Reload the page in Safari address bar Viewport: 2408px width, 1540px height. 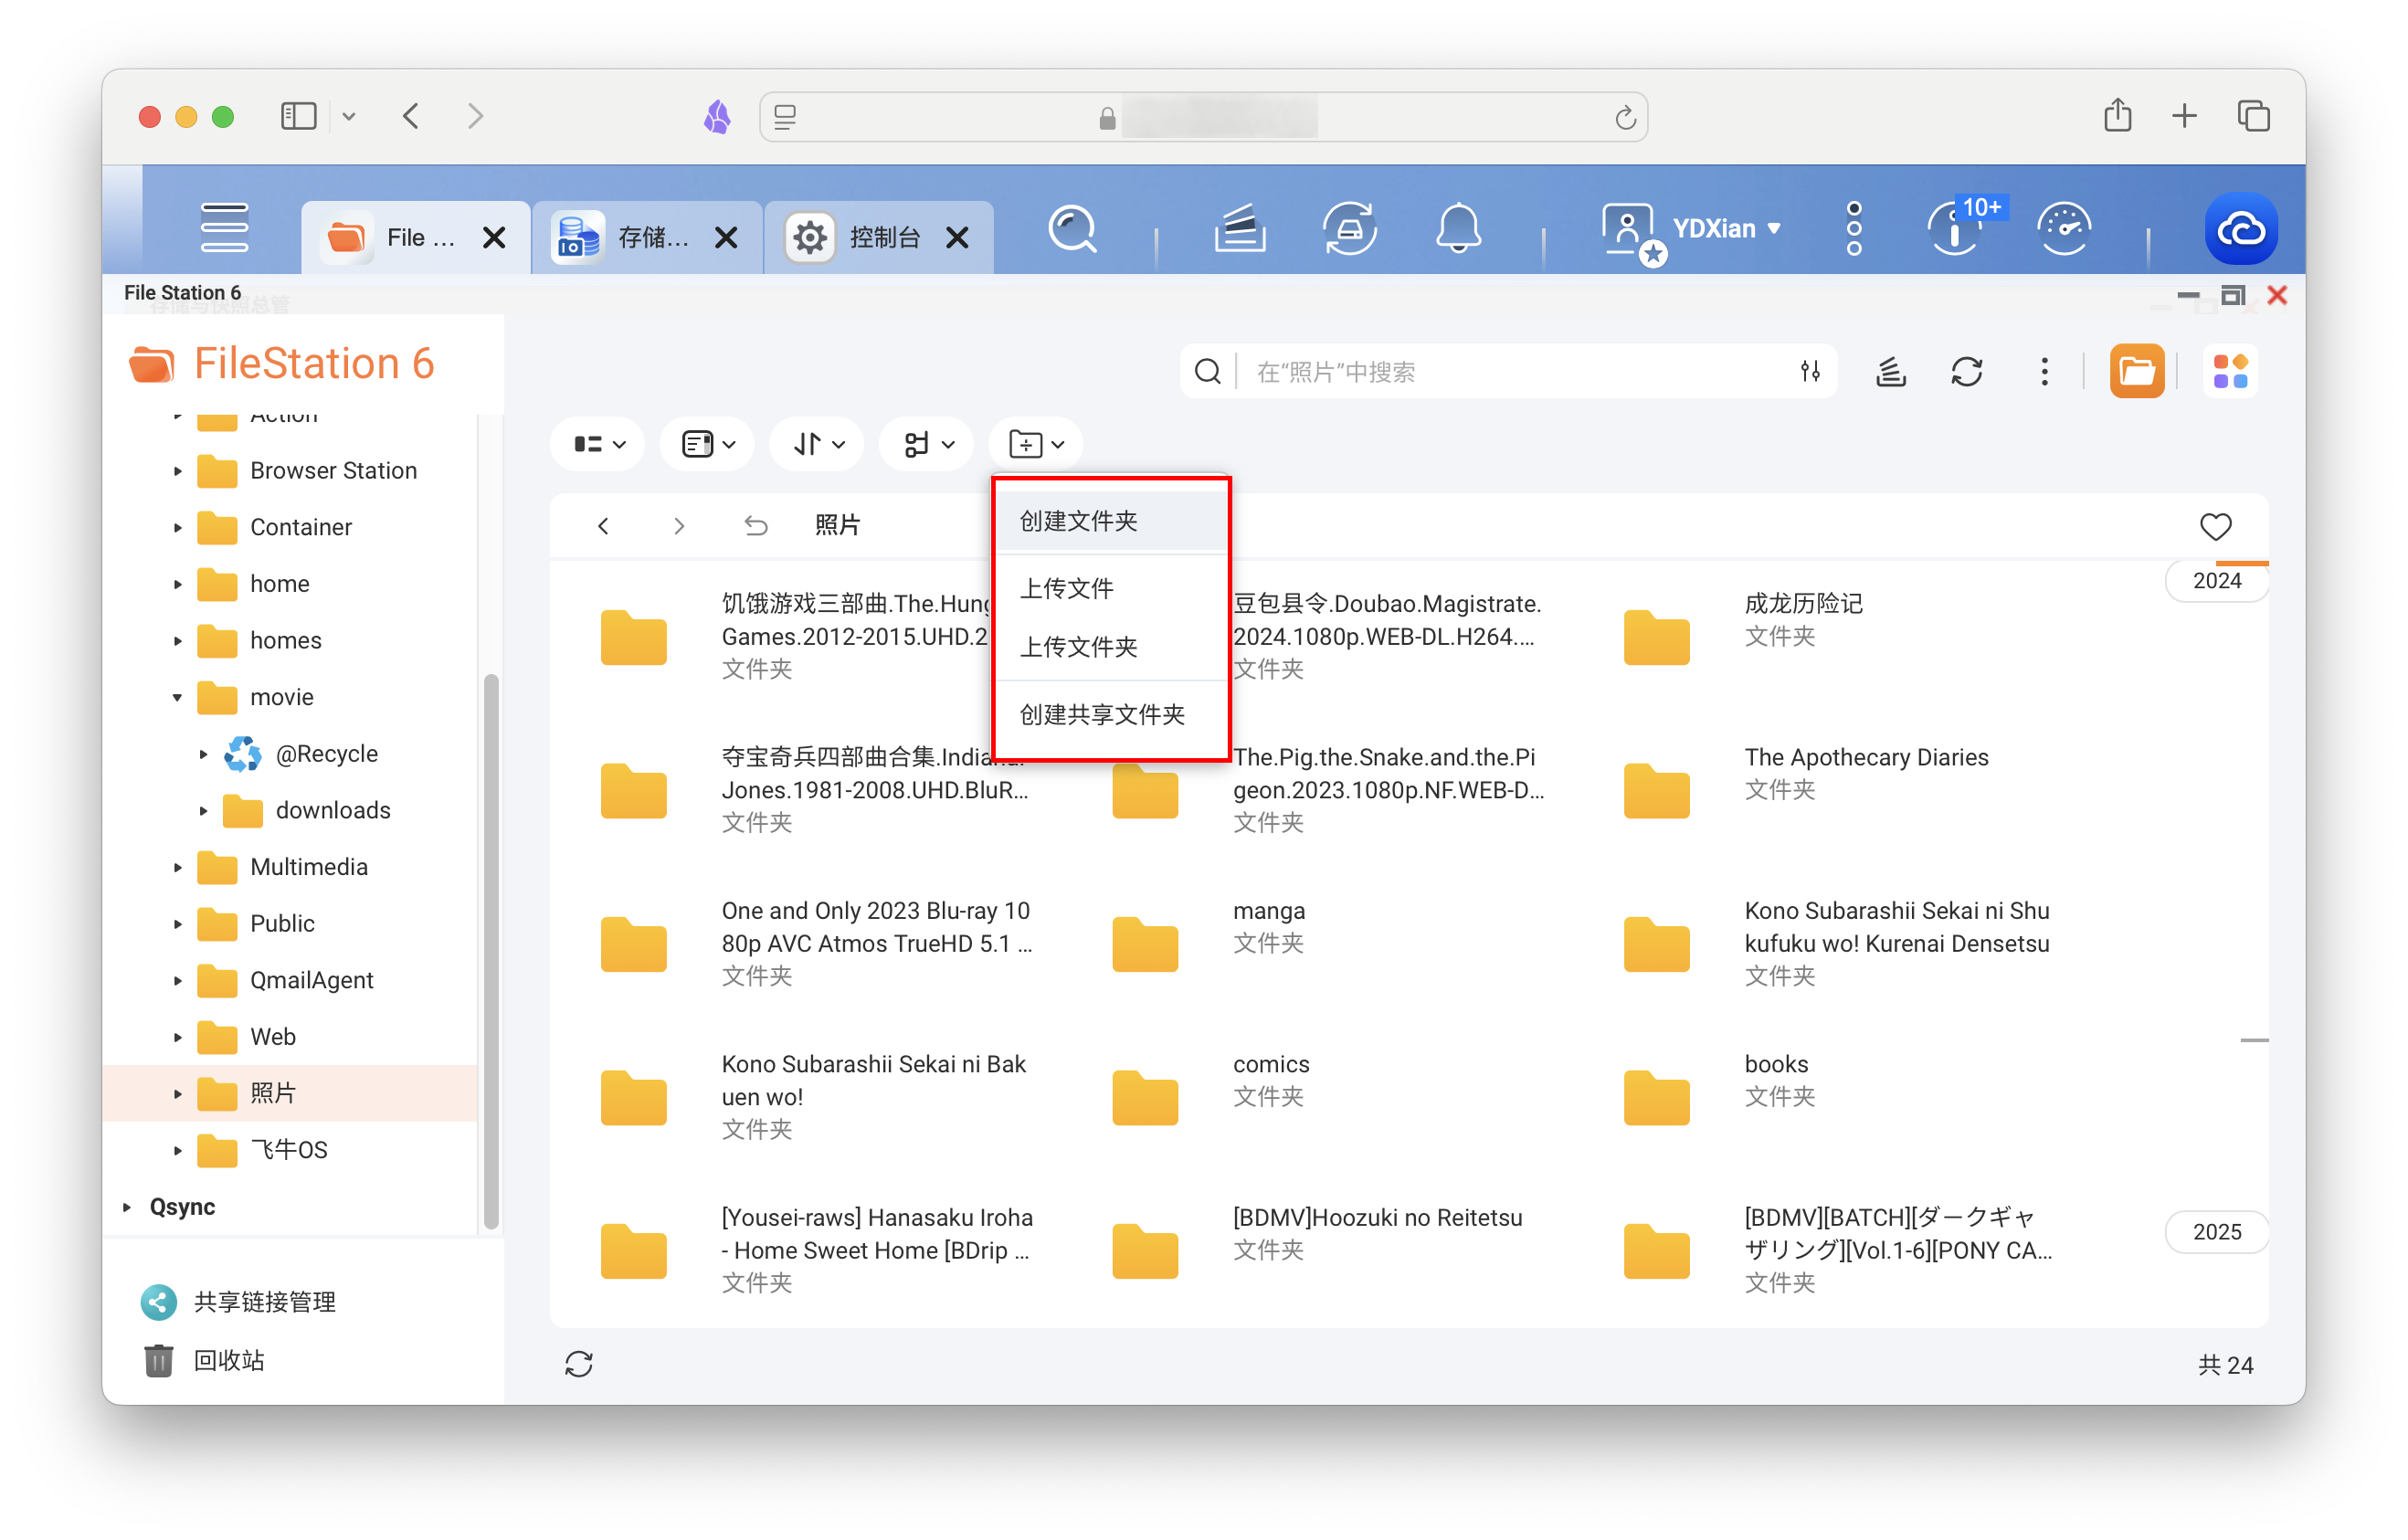1625,118
